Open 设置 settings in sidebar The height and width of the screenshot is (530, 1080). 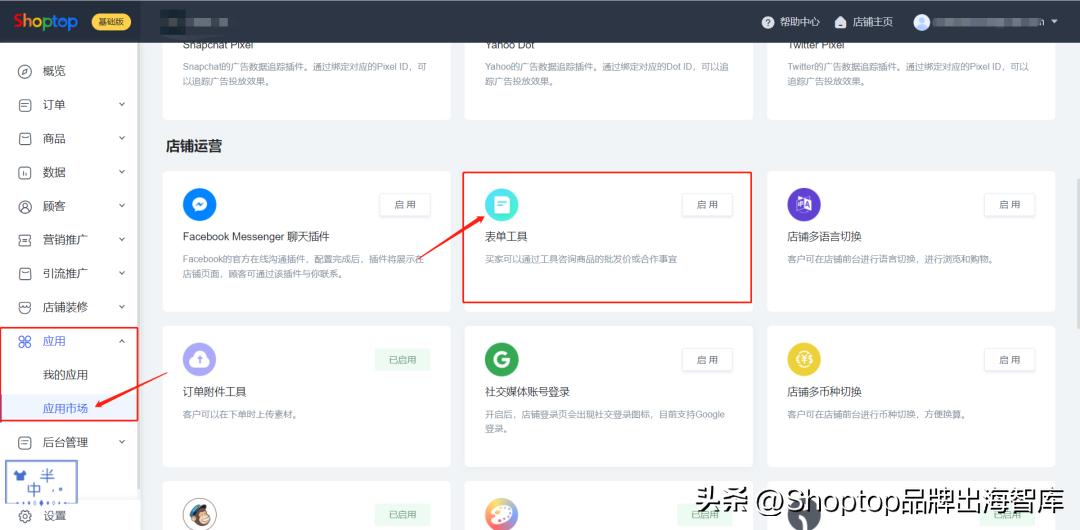point(54,516)
